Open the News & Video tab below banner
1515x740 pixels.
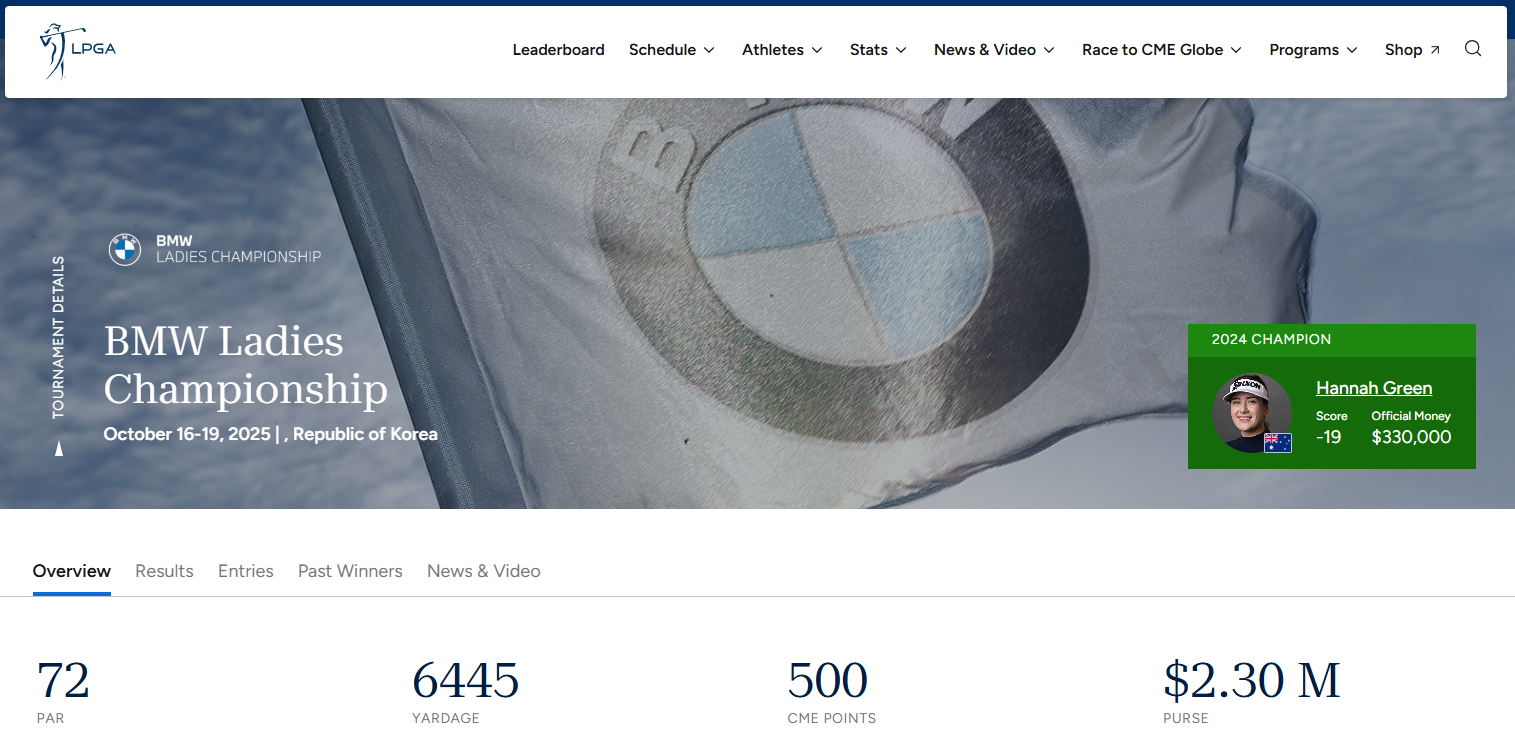484,571
